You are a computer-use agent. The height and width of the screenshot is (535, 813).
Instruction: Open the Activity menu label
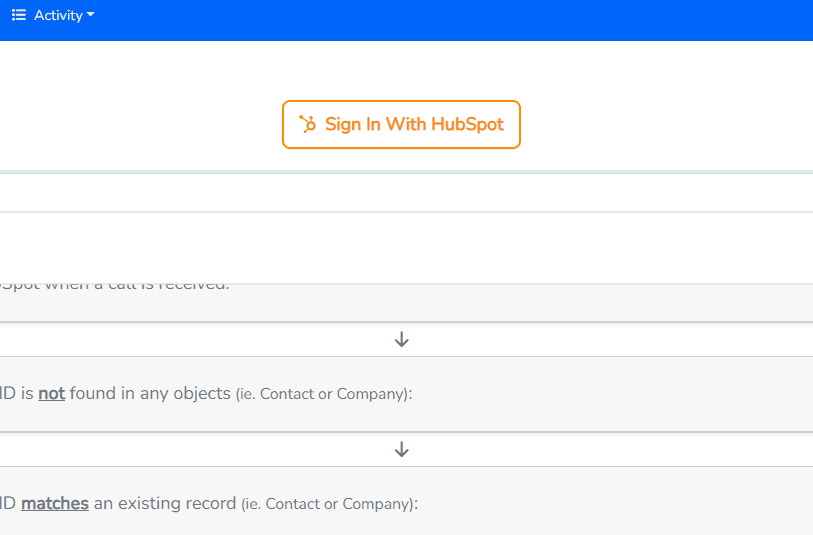58,15
